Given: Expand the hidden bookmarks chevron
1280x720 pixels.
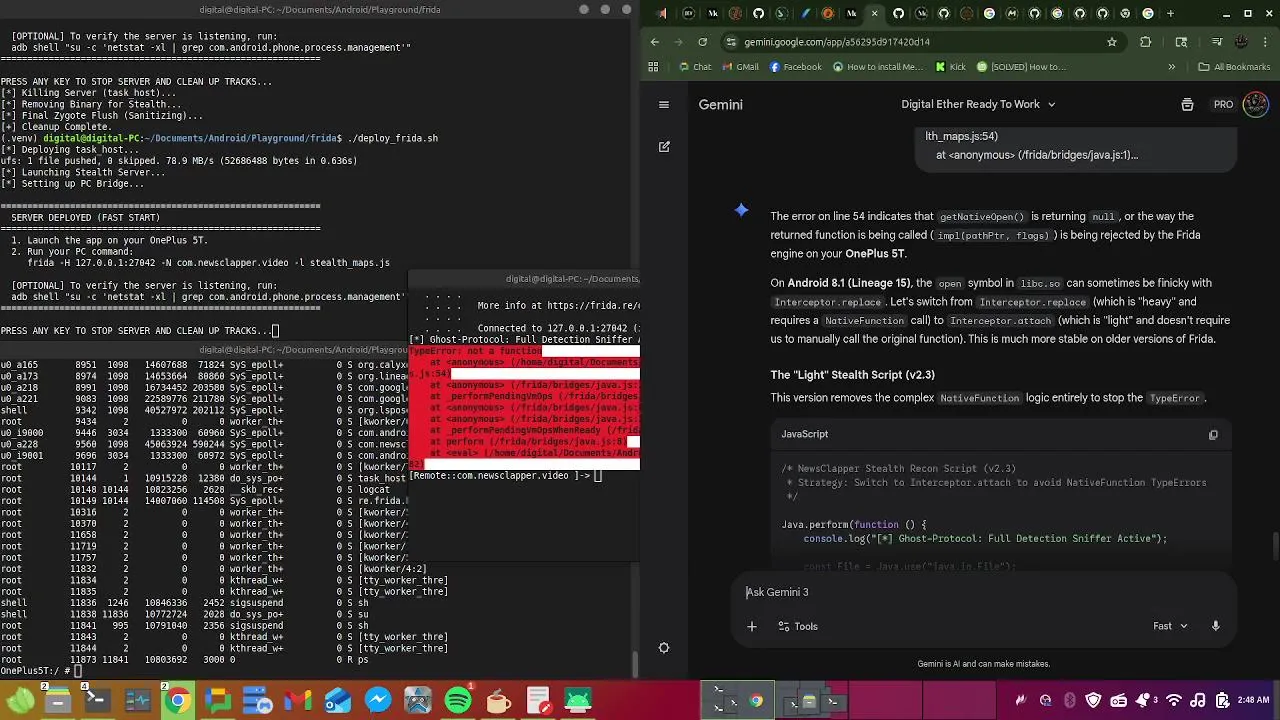Looking at the screenshot, I should pyautogui.click(x=1171, y=67).
